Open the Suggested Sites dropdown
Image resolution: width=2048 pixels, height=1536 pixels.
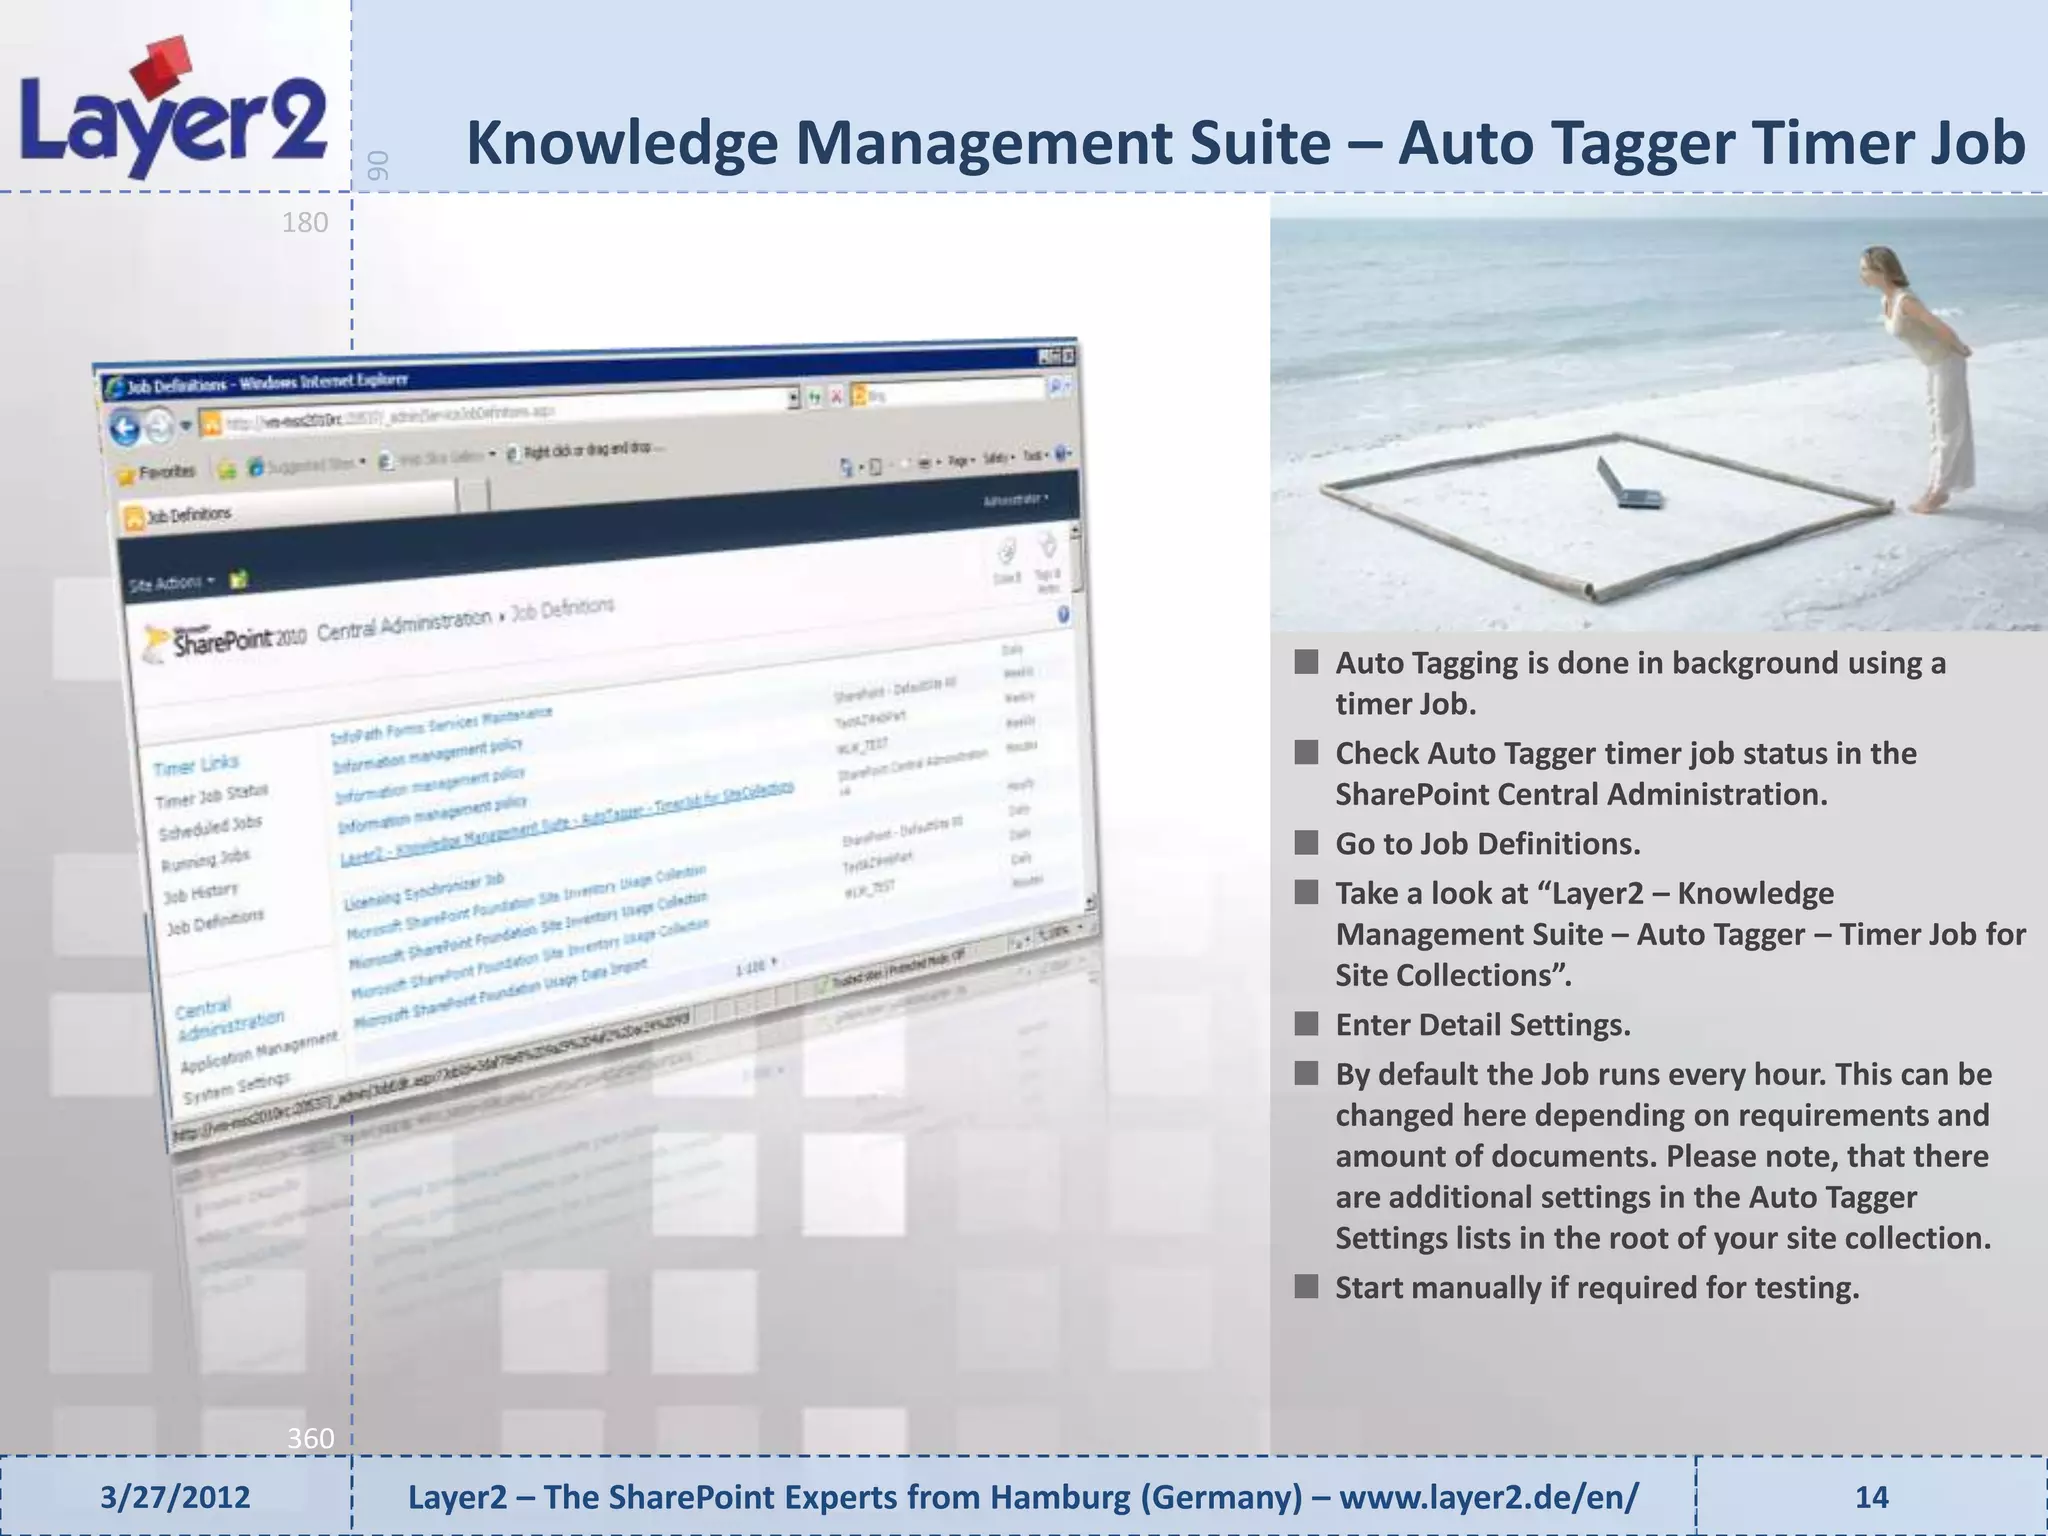click(x=307, y=464)
